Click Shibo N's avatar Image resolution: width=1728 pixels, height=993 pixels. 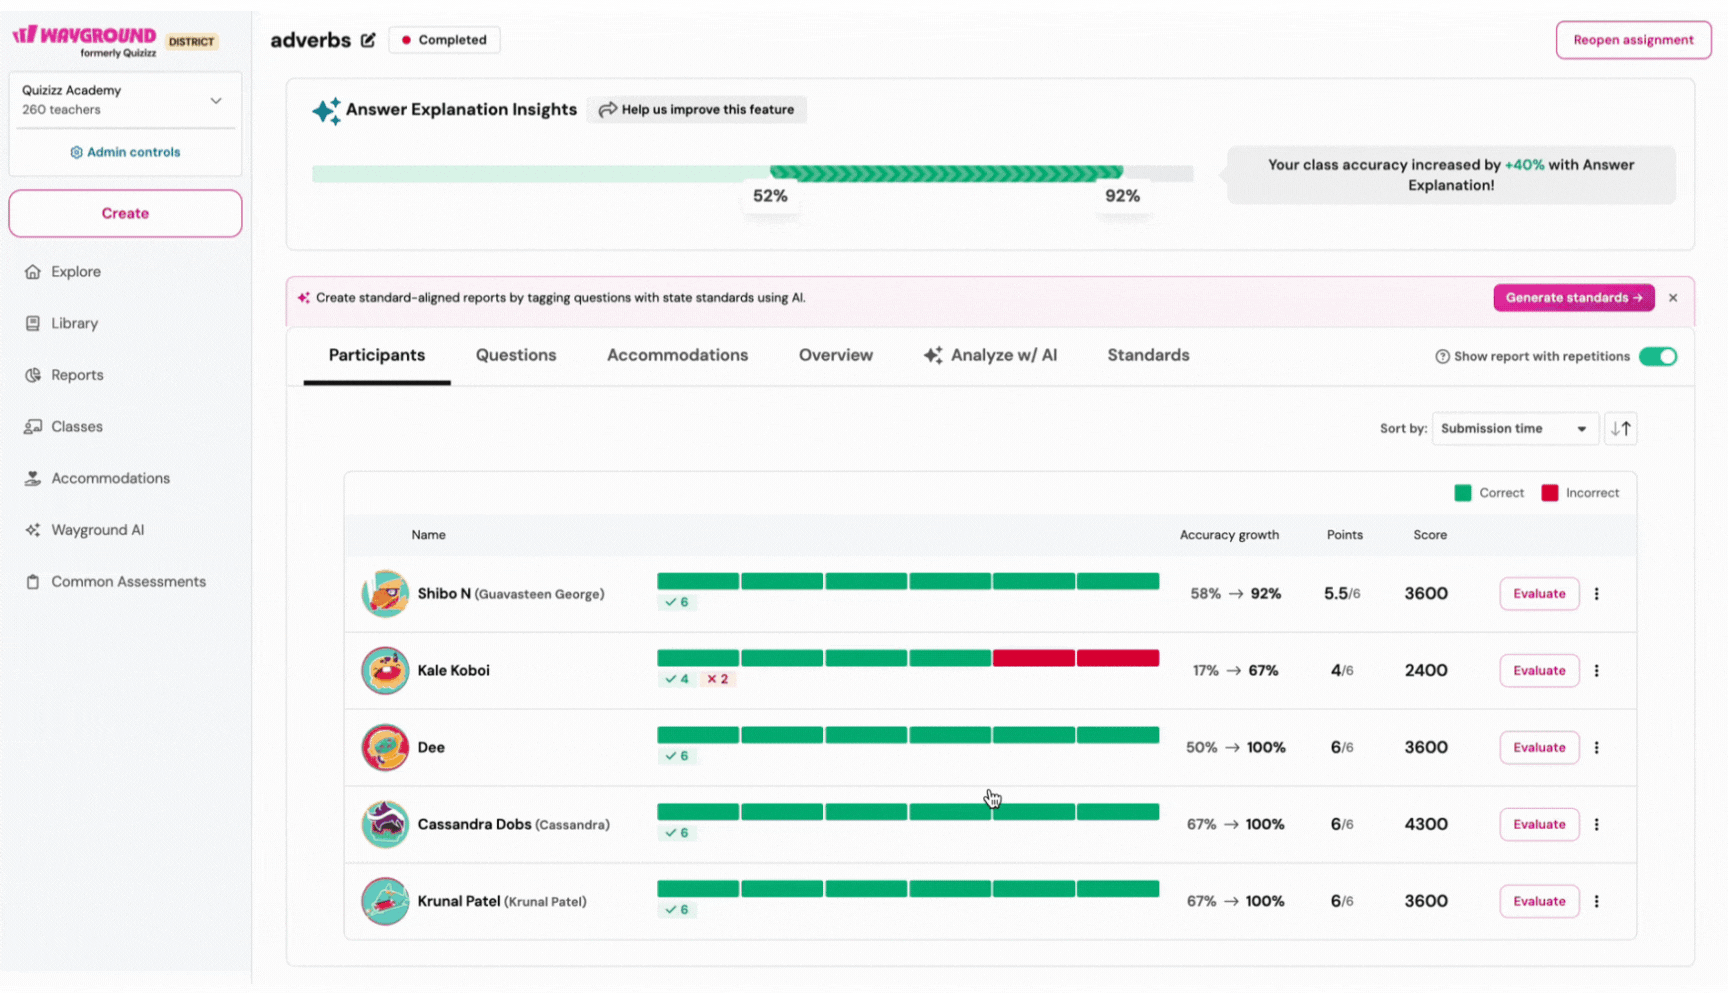[385, 594]
